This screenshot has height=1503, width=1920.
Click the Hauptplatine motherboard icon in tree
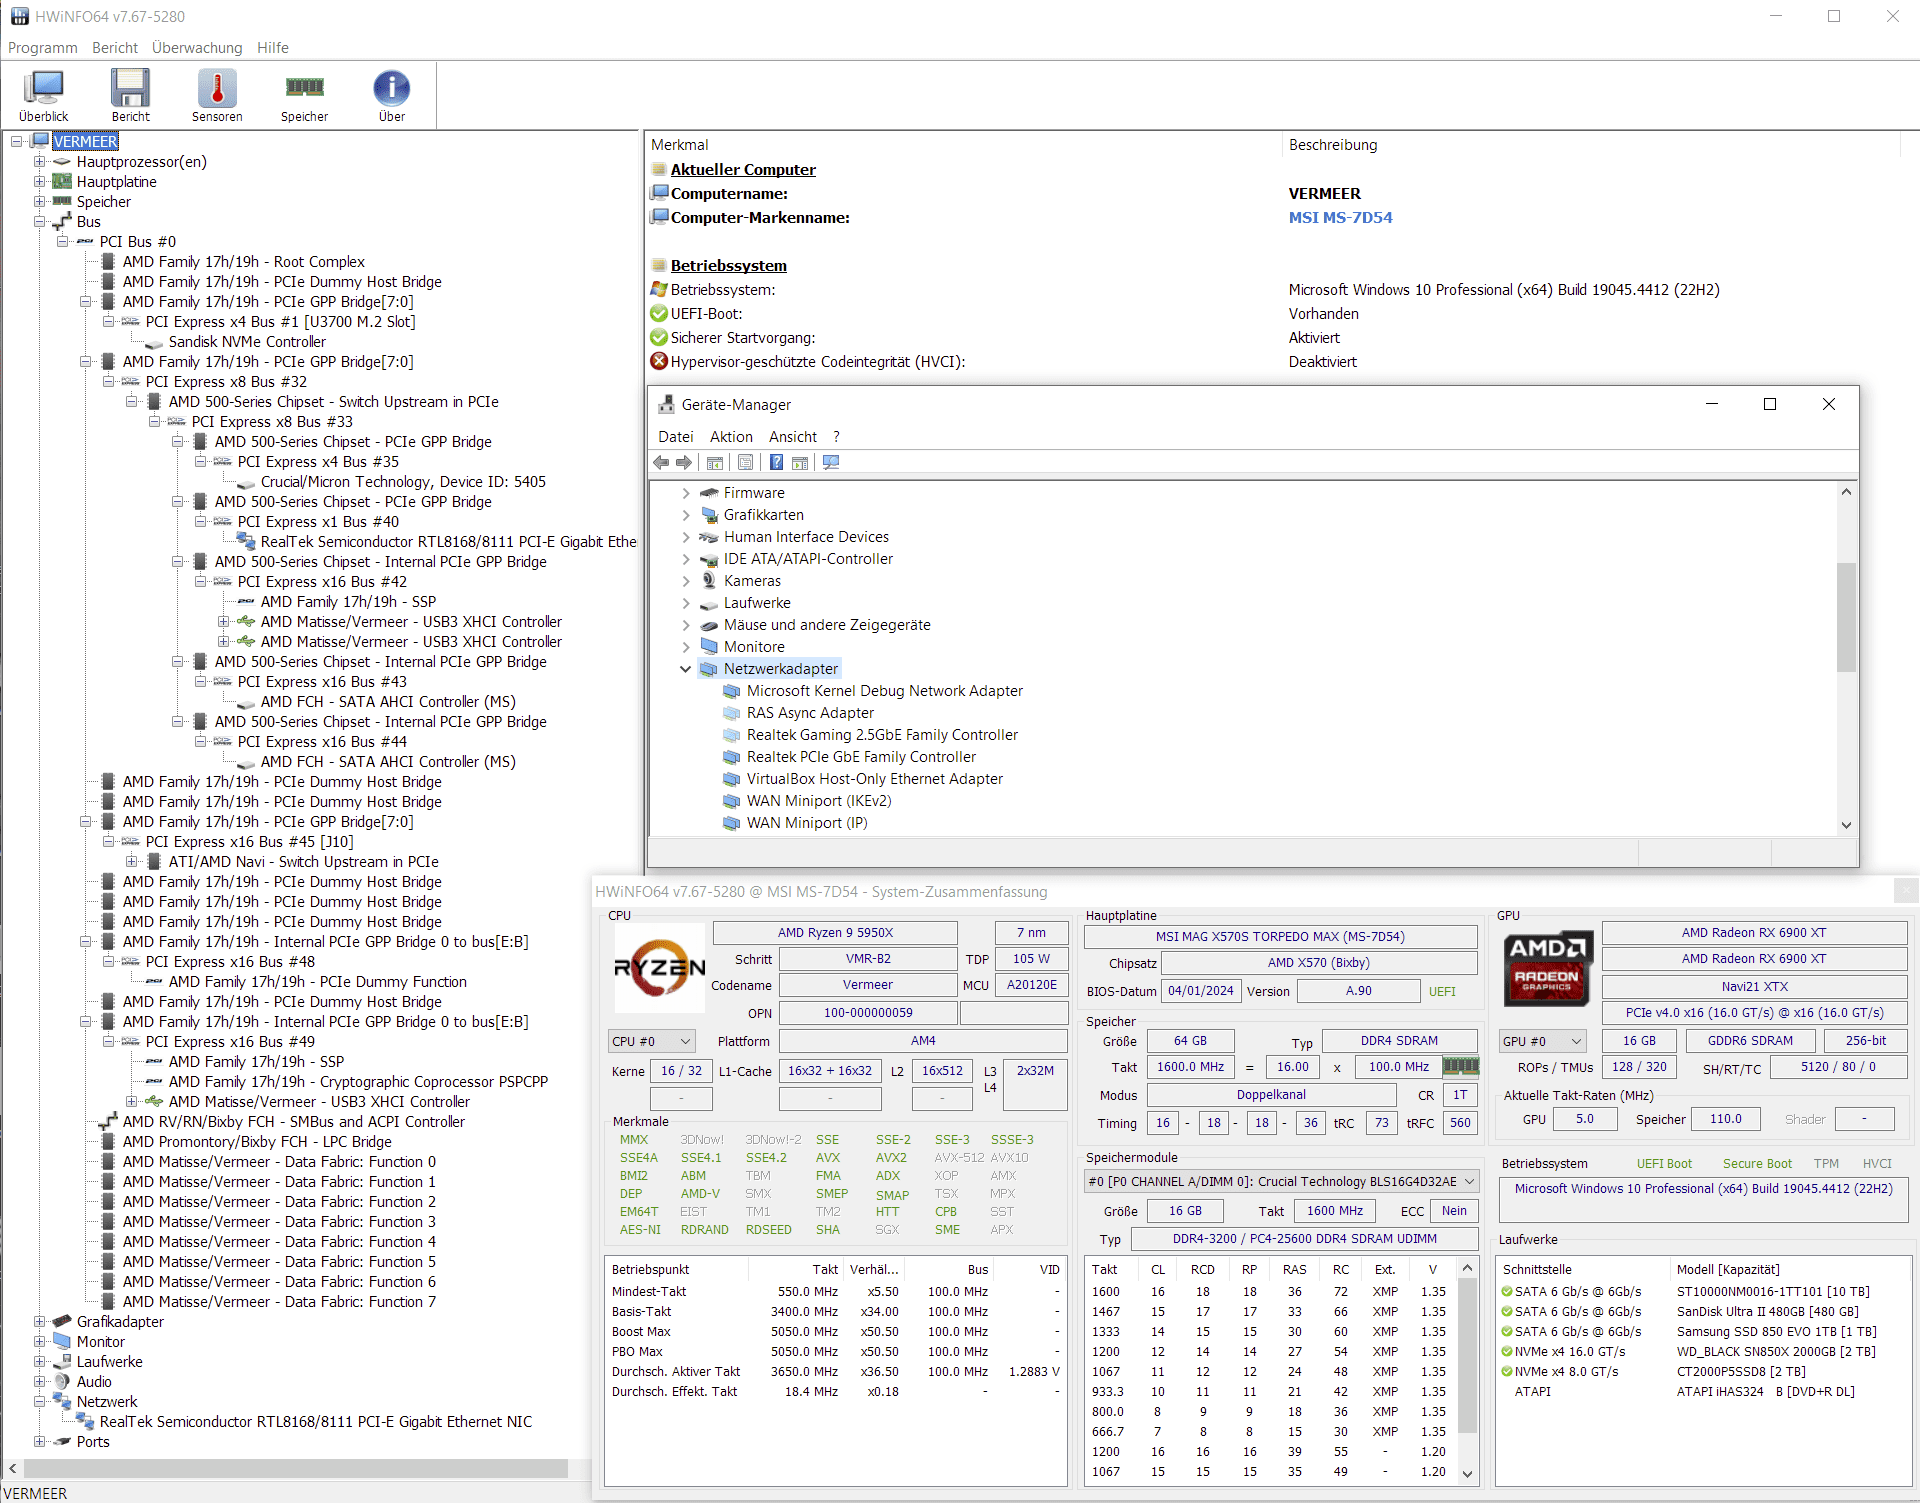coord(62,182)
